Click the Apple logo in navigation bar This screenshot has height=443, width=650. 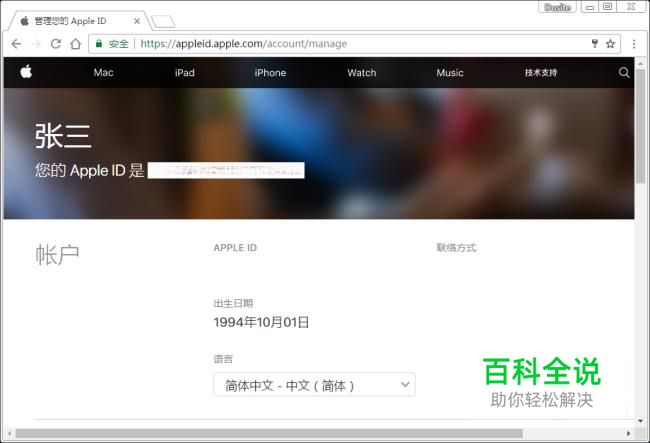26,72
